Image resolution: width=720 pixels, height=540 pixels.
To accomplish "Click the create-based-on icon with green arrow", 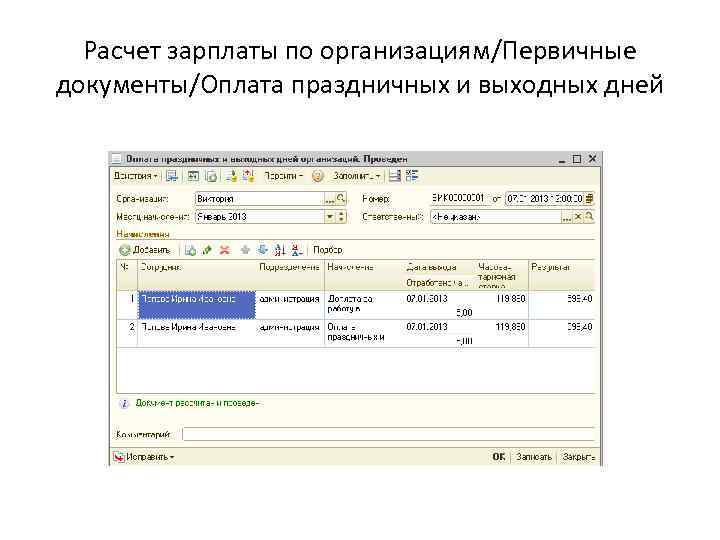I will (231, 176).
